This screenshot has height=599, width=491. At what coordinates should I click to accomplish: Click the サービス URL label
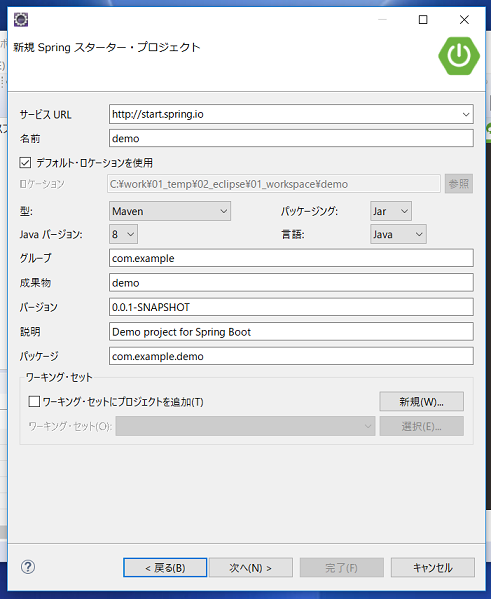[45, 115]
